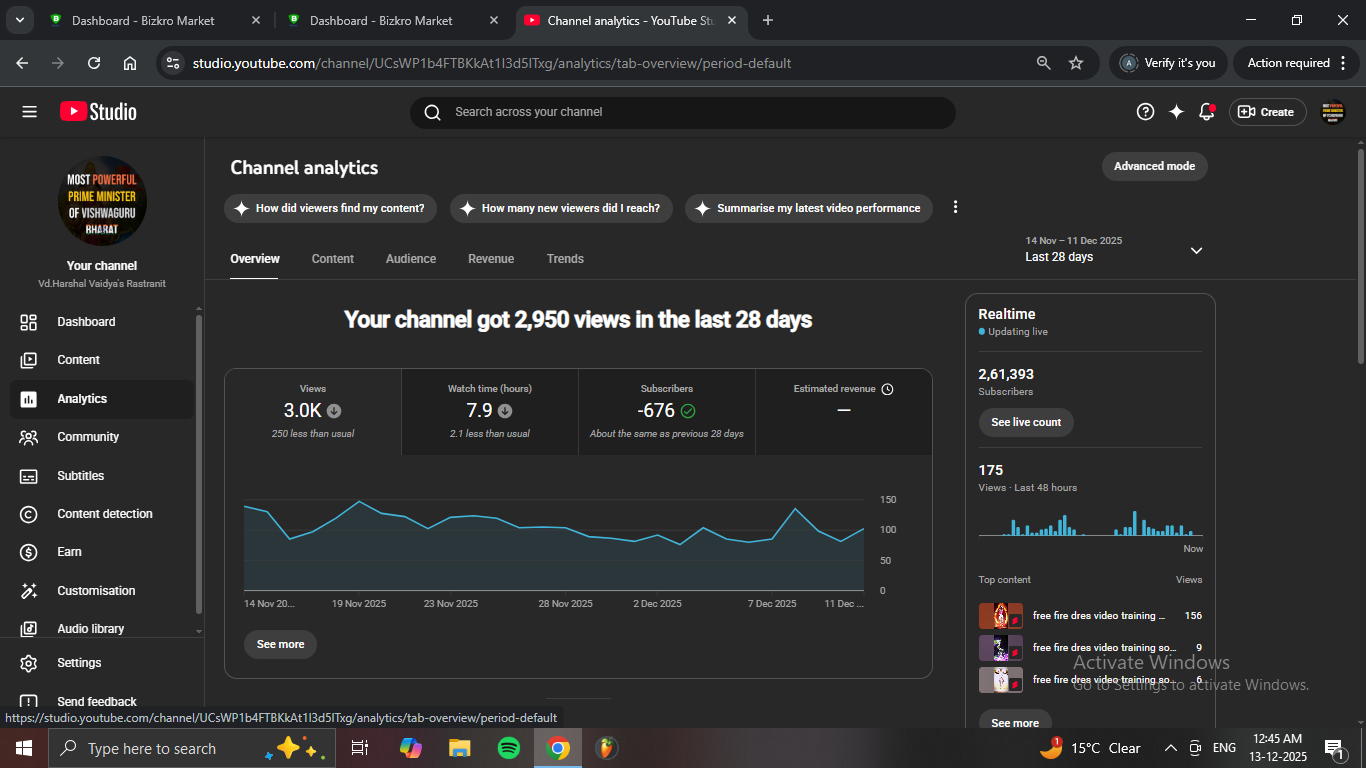Open Settings gear in sidebar
1366x768 pixels.
tap(29, 663)
